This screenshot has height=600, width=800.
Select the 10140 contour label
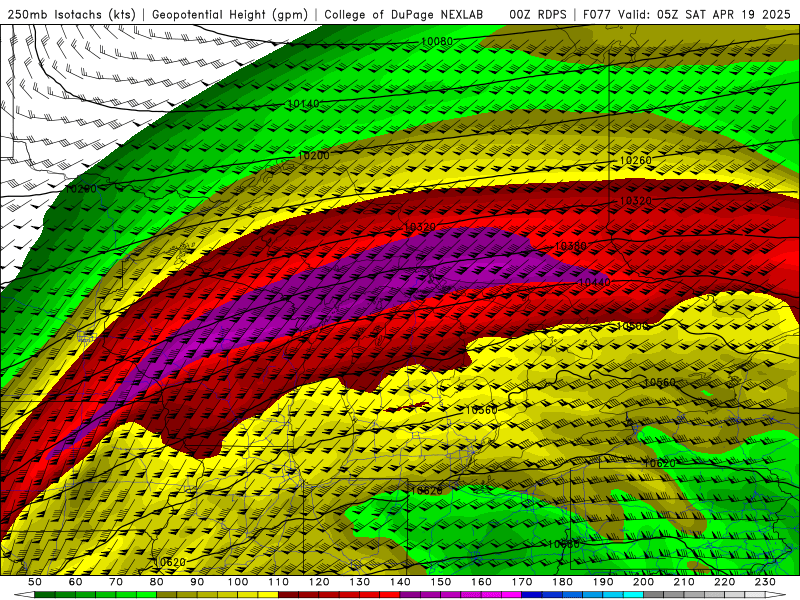(304, 104)
